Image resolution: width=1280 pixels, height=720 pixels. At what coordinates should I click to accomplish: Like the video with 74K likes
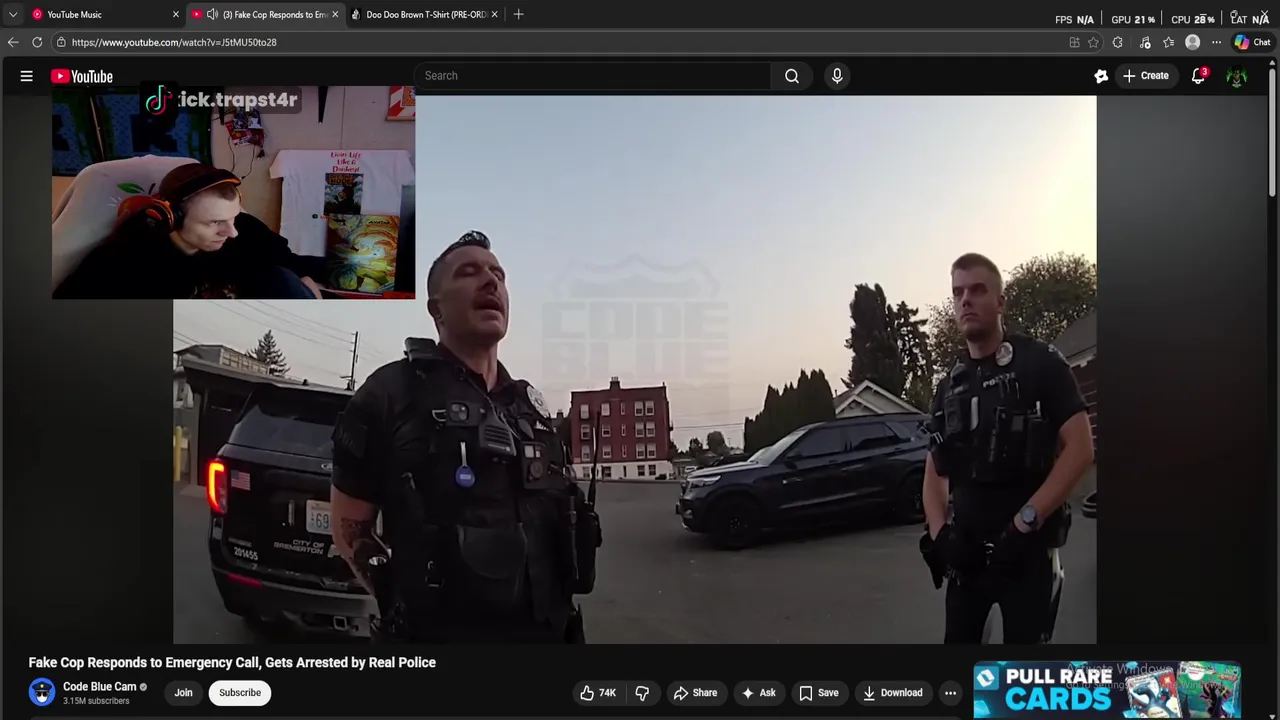click(598, 693)
